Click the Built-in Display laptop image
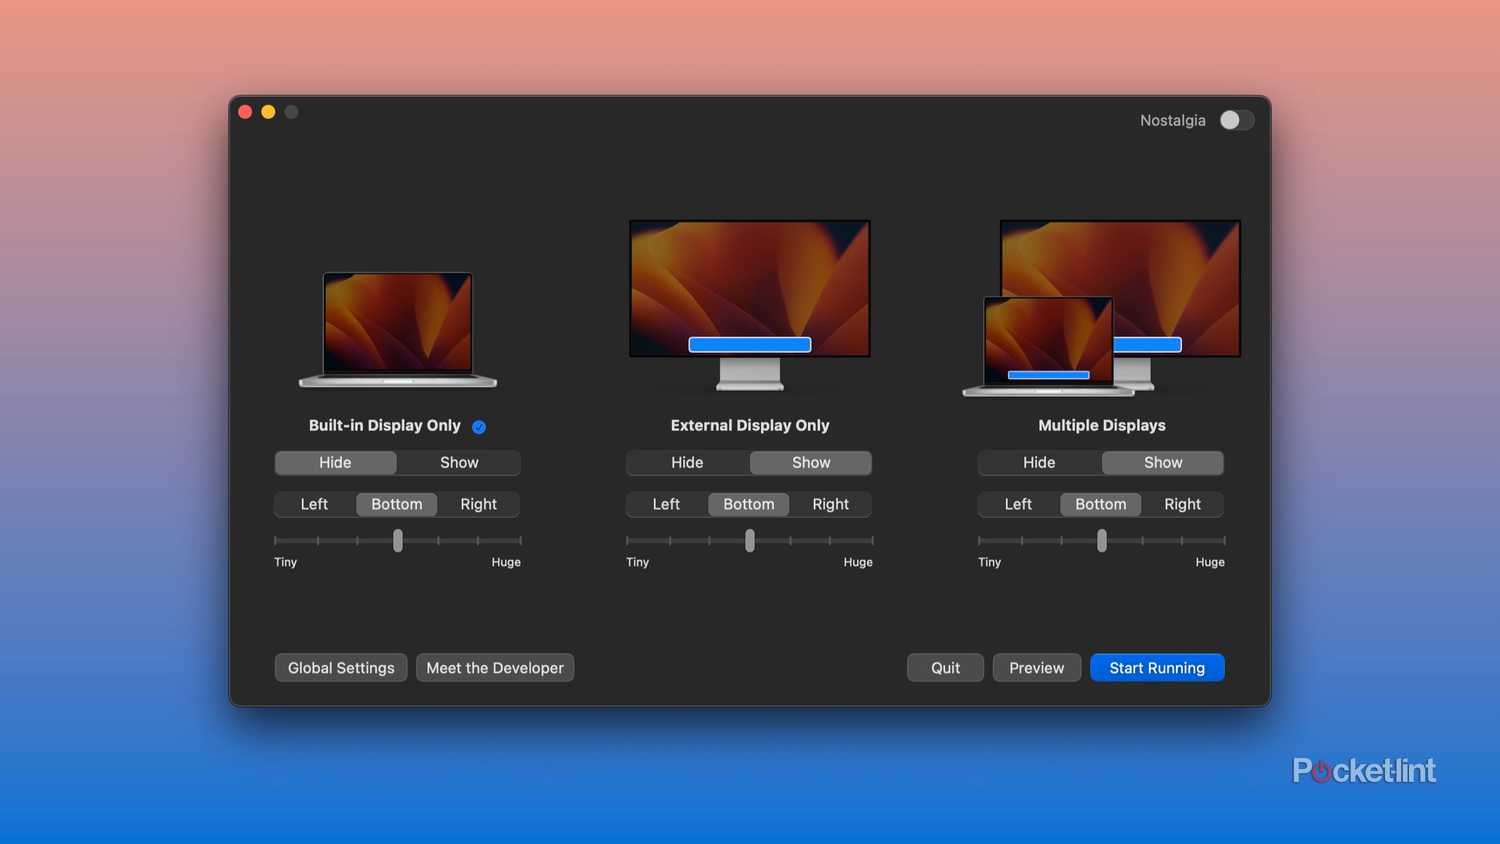 pos(398,328)
